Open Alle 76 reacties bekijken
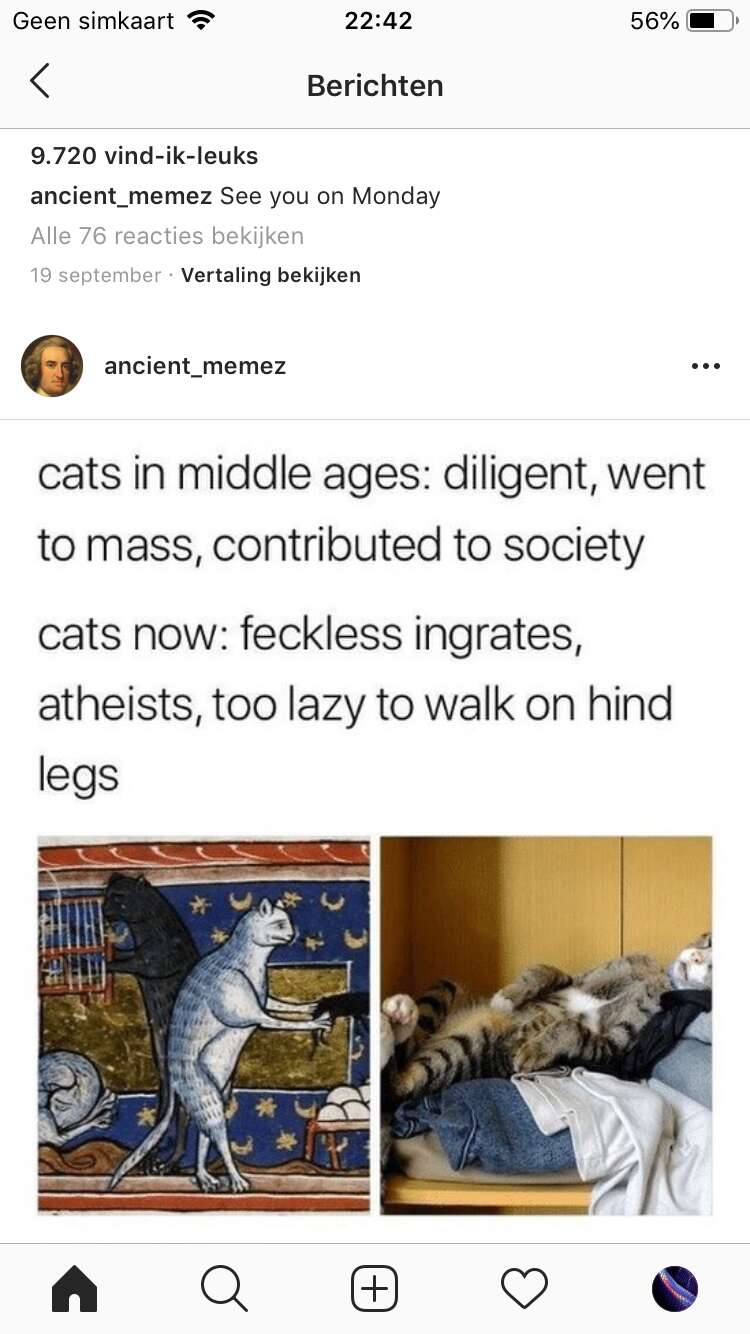The height and width of the screenshot is (1334, 750). coord(167,236)
